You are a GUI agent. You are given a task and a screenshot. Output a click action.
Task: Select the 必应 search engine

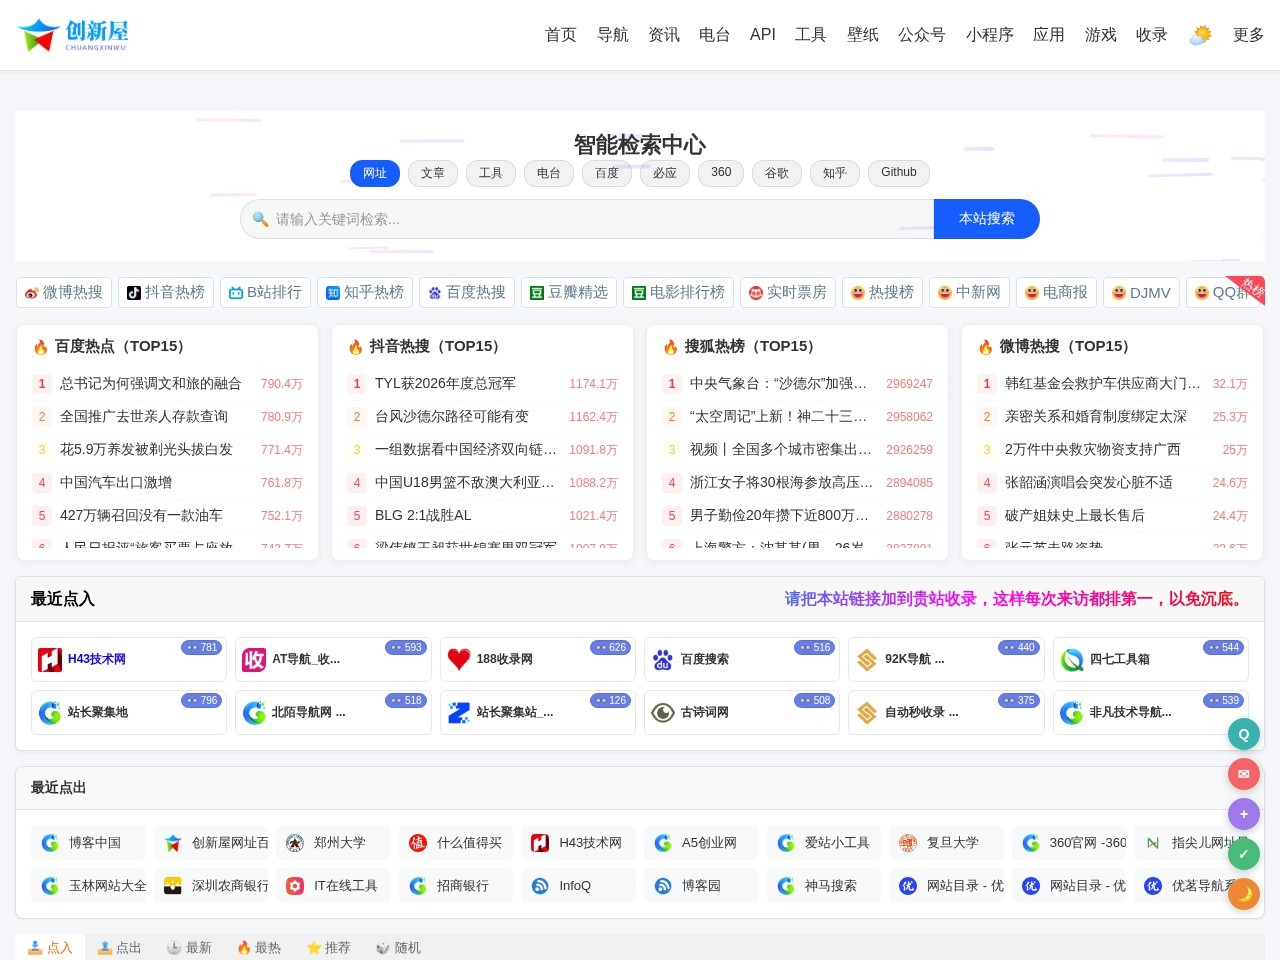click(x=665, y=173)
